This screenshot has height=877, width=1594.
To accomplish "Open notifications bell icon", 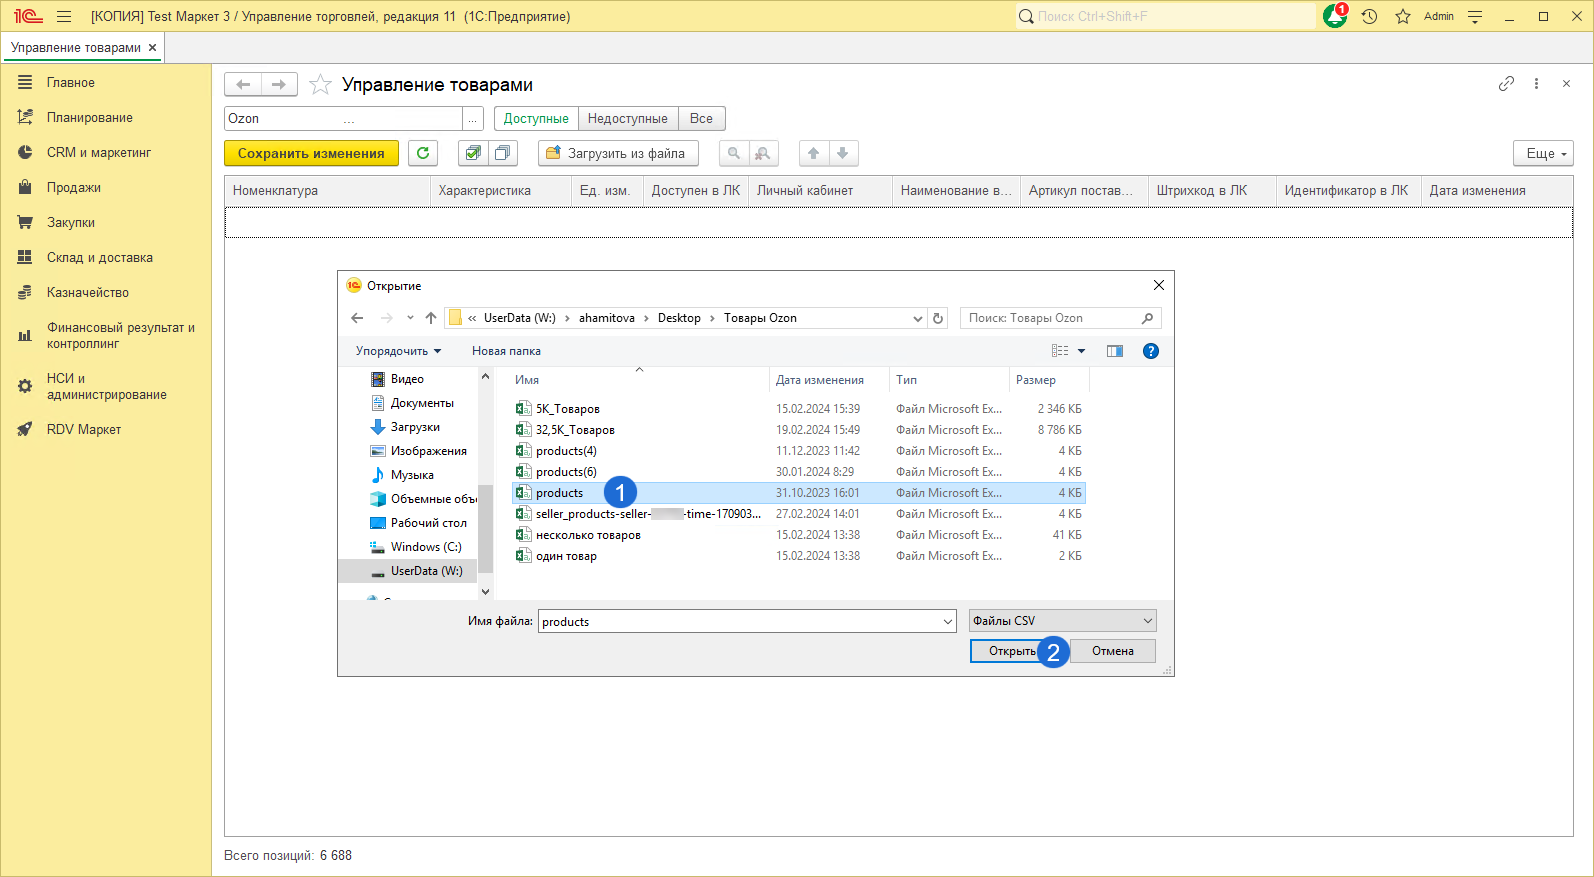I will point(1334,17).
